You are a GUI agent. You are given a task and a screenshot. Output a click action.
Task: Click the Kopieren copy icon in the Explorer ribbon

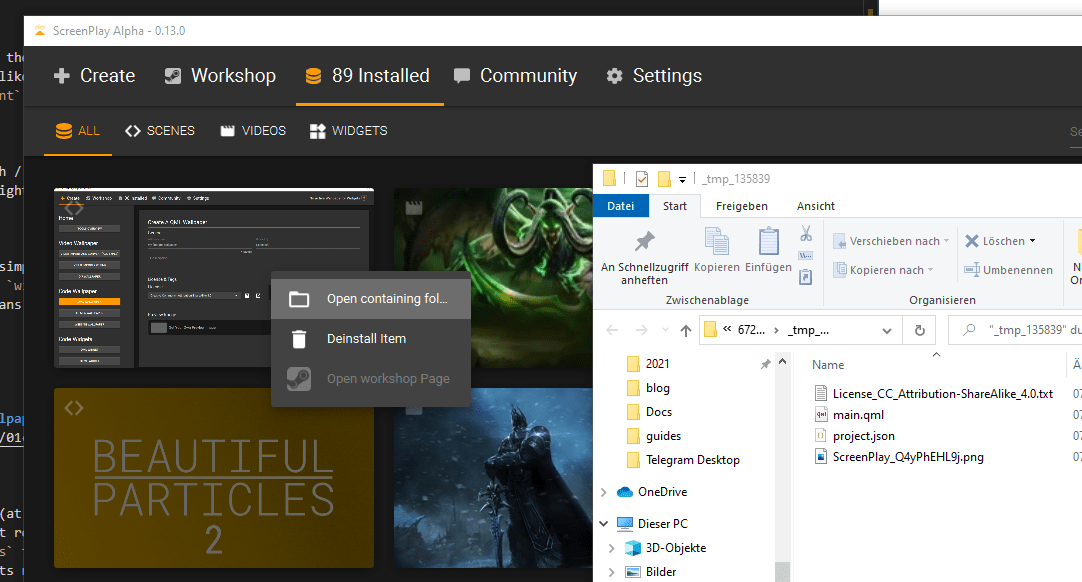[717, 239]
